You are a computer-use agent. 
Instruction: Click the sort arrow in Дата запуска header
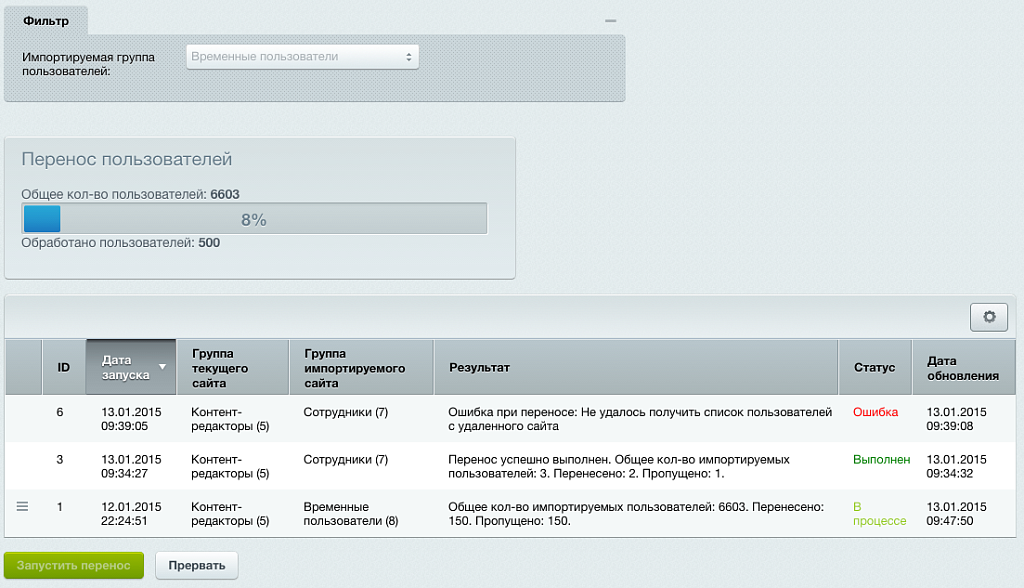162,368
